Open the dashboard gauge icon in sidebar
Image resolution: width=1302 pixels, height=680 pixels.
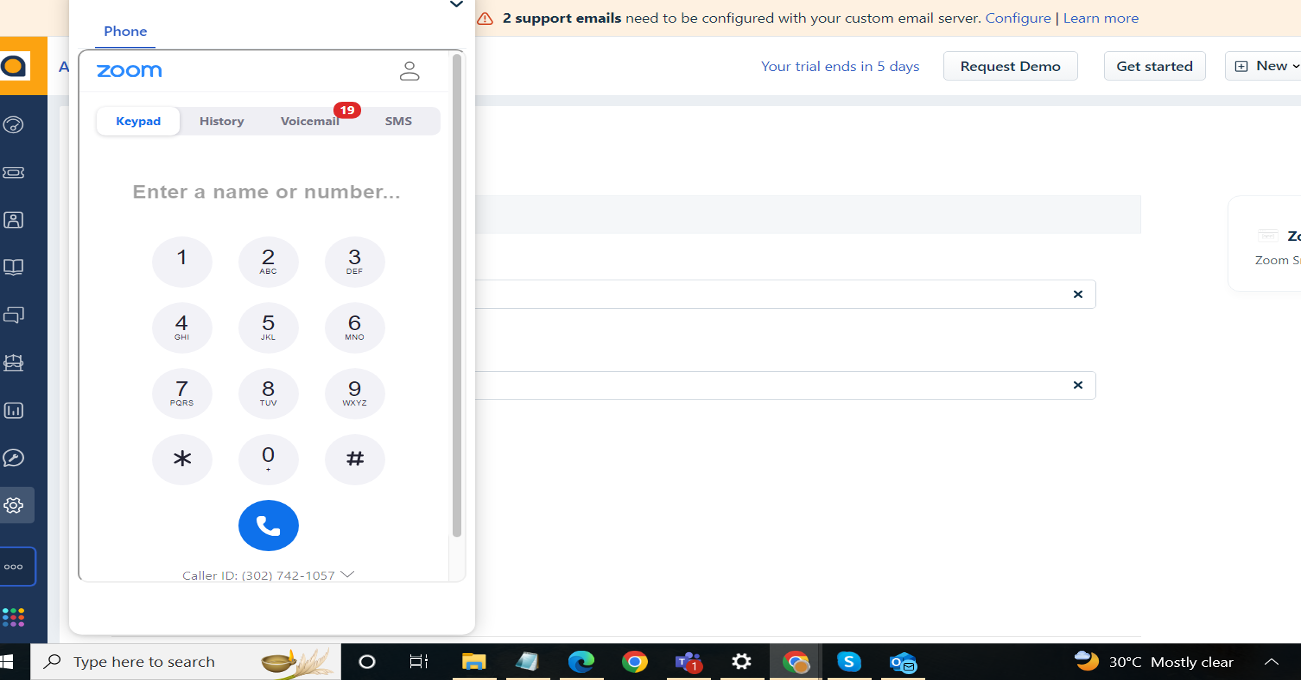(14, 125)
